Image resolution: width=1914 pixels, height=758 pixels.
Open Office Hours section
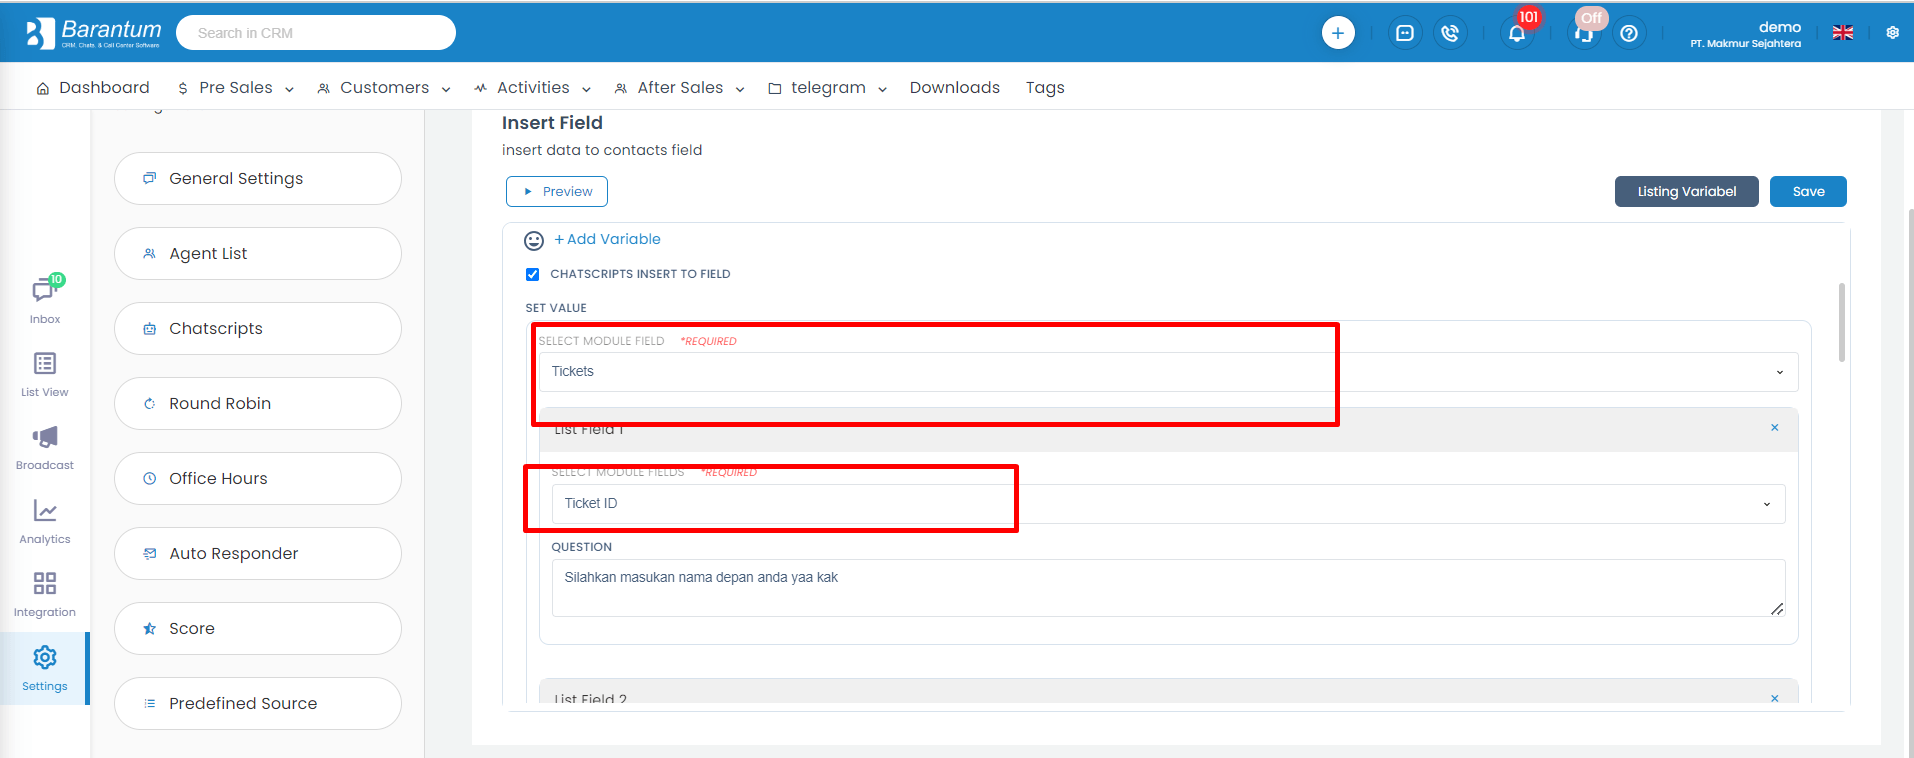tap(258, 479)
